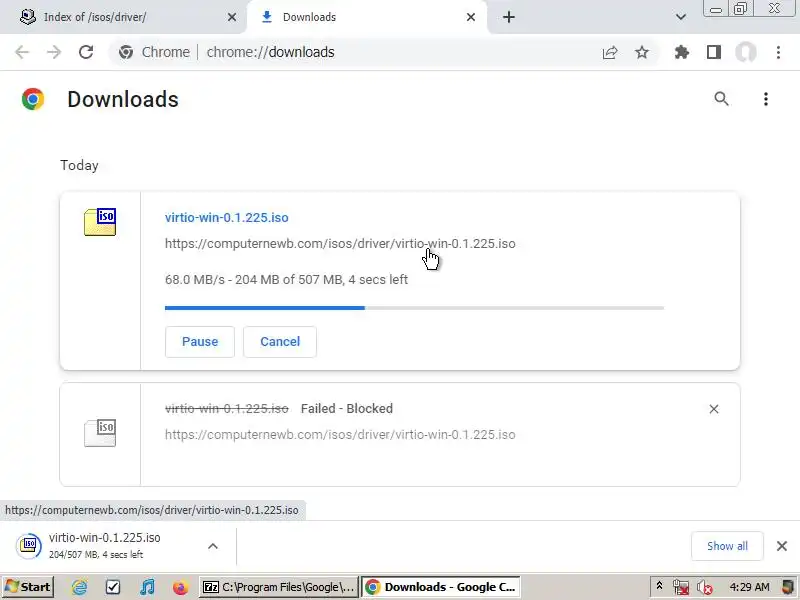This screenshot has height=600, width=800.
Task: Open the virtio-win-0.1.225.iso file link
Action: [x=227, y=217]
